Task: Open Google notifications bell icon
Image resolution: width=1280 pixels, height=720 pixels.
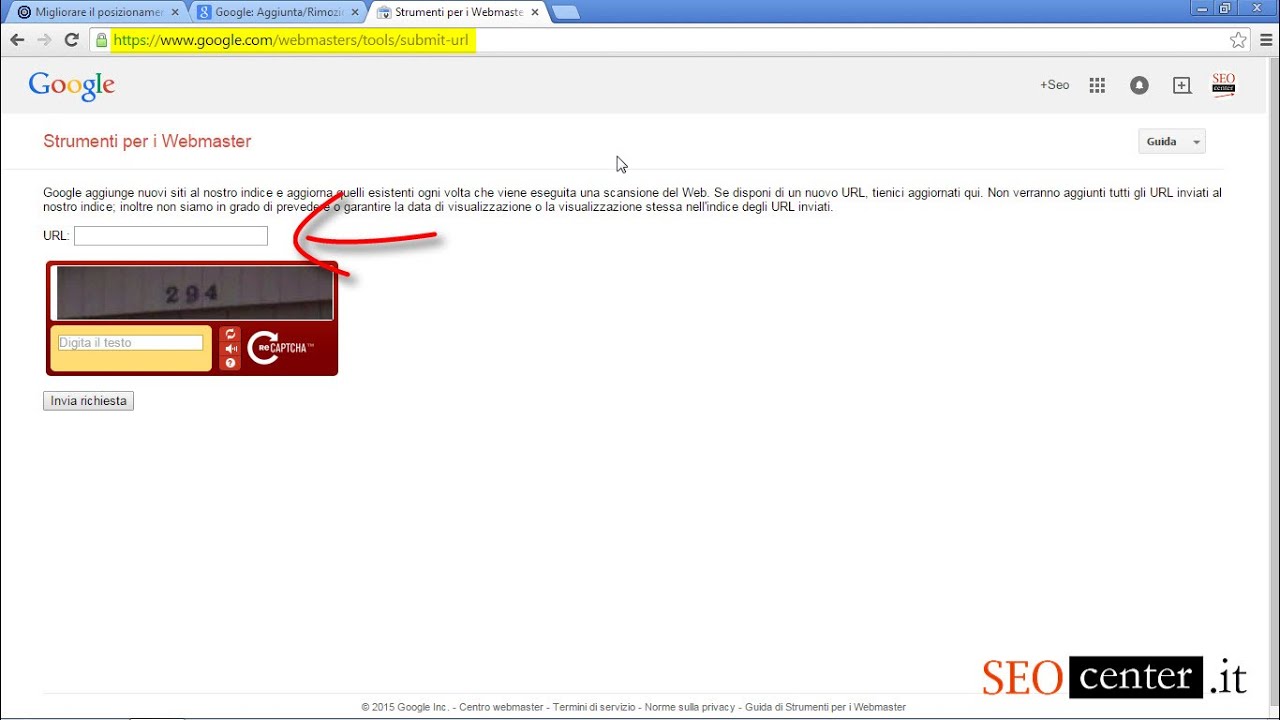Action: 1139,85
